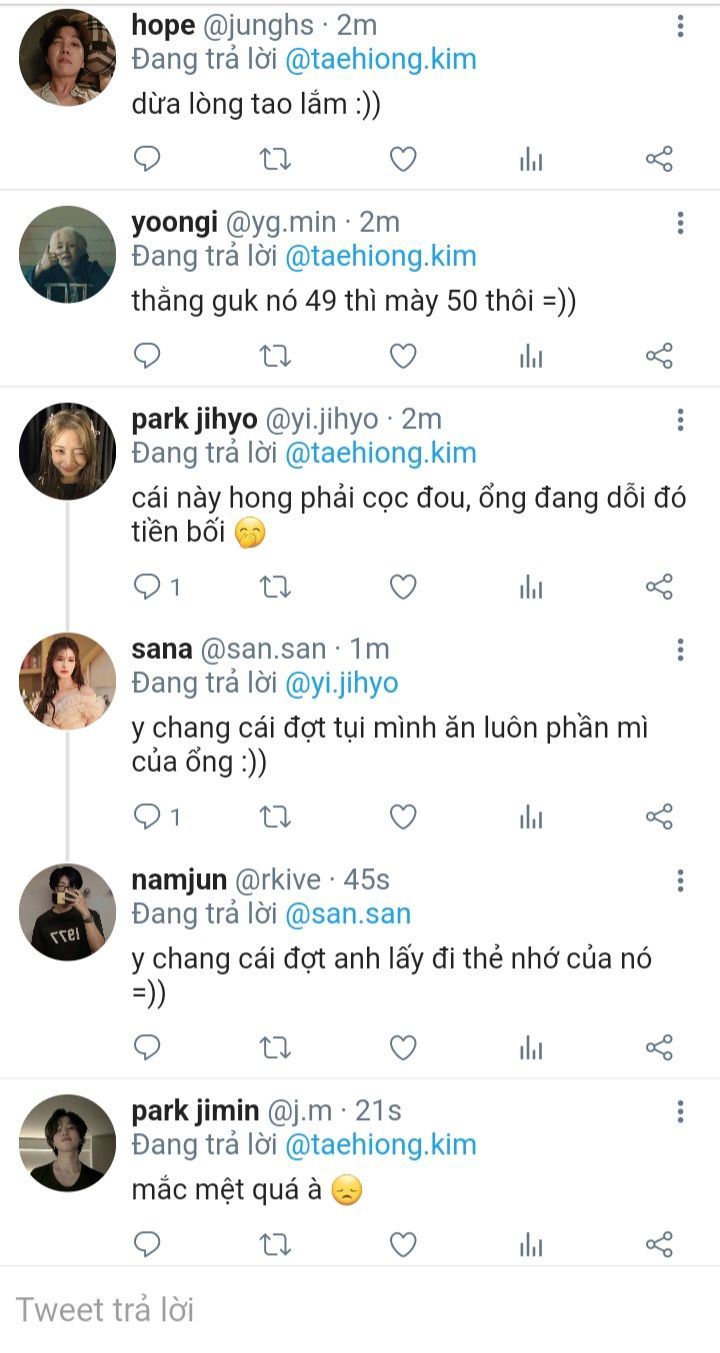
Task: Like park jihyo's tweet
Action: pos(403,587)
